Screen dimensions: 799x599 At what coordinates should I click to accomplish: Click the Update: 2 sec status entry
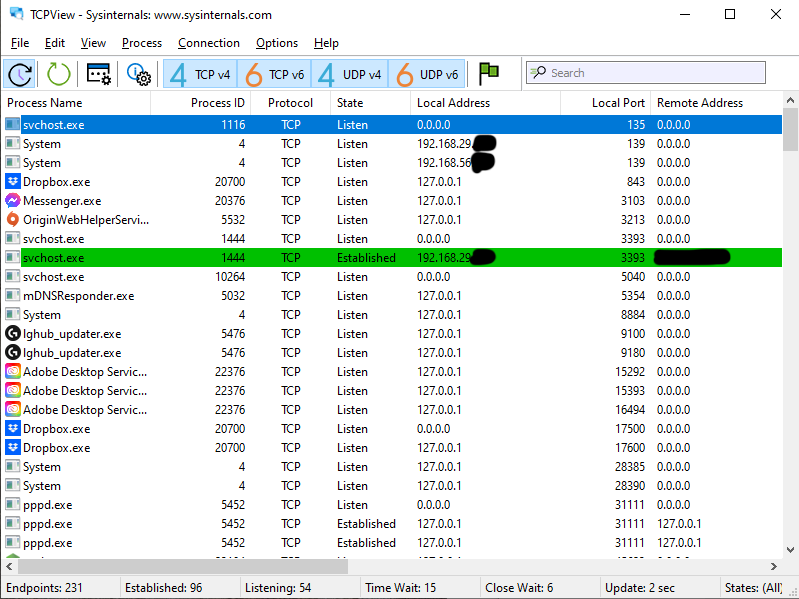pos(640,588)
